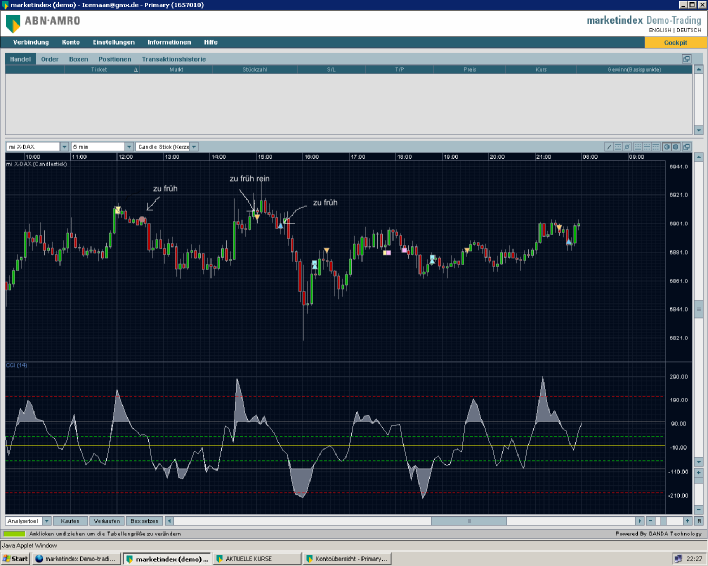The height and width of the screenshot is (566, 708).
Task: Open the mi X-DAX instrument dropdown
Action: [64, 146]
